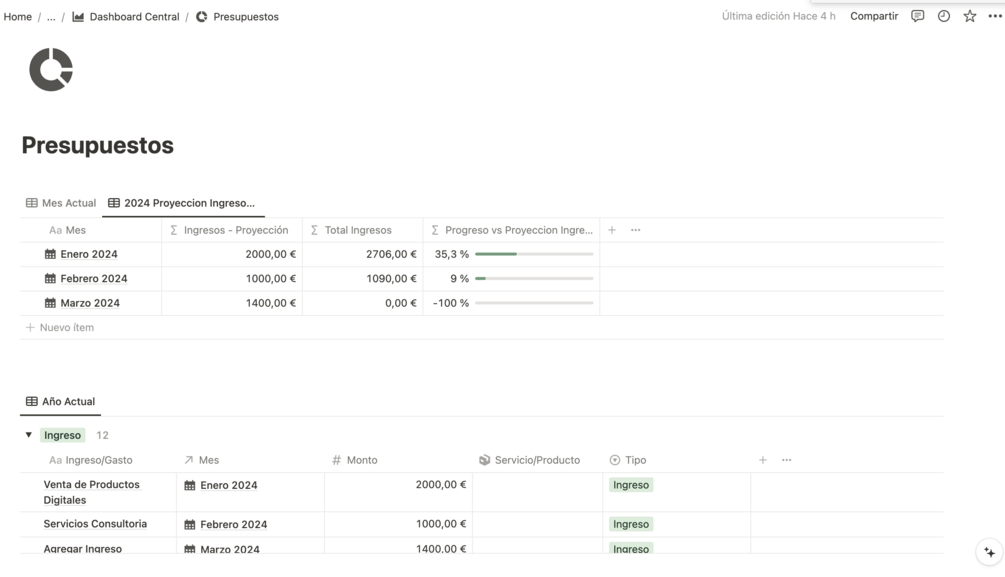1005x577 pixels.
Task: Select the Año Actual view tab
Action: tap(61, 401)
